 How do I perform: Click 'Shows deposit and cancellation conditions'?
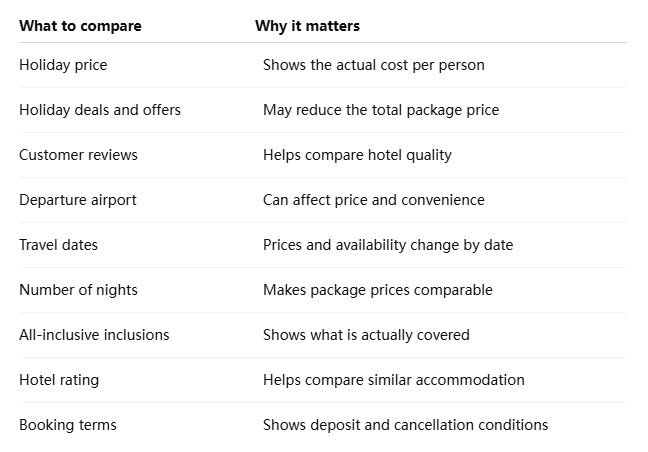405,425
